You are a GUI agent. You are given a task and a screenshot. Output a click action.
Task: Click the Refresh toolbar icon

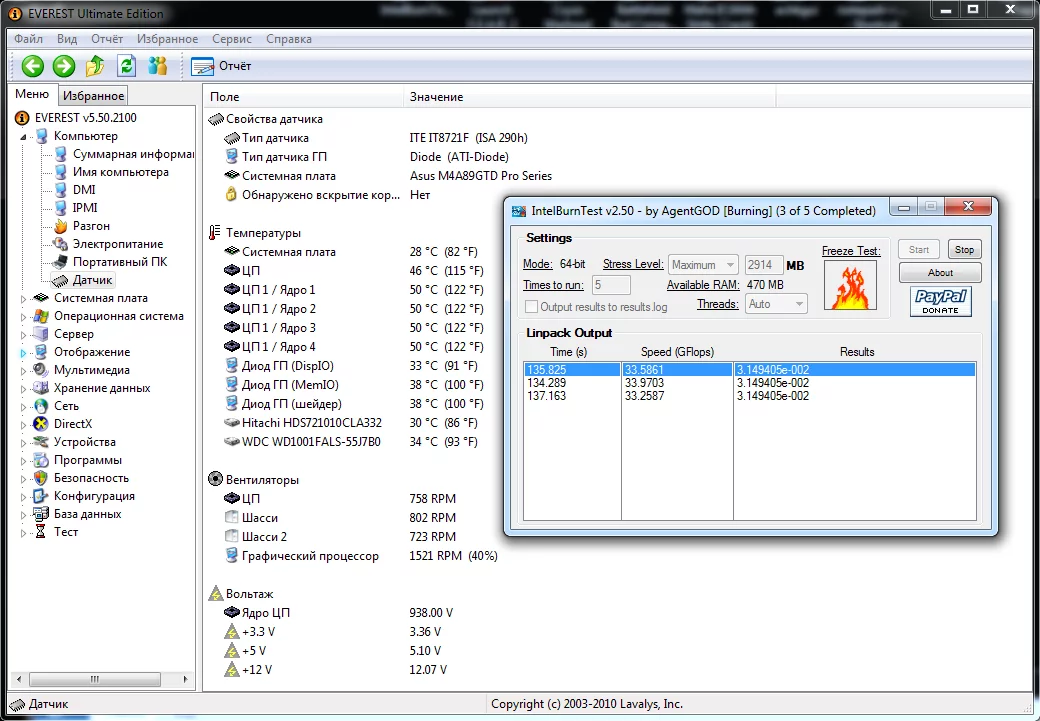click(126, 66)
